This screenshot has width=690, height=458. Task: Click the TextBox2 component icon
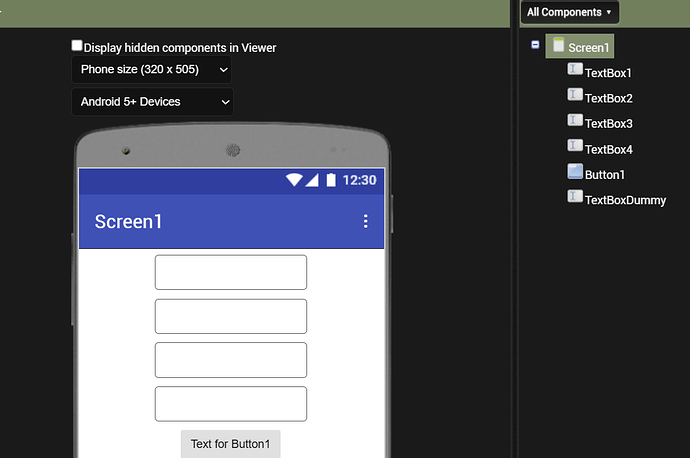(575, 95)
